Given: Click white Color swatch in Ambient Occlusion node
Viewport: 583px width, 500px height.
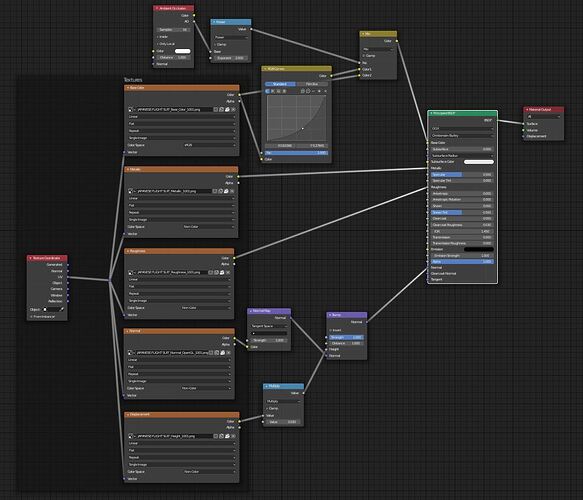Looking at the screenshot, I should click(183, 51).
